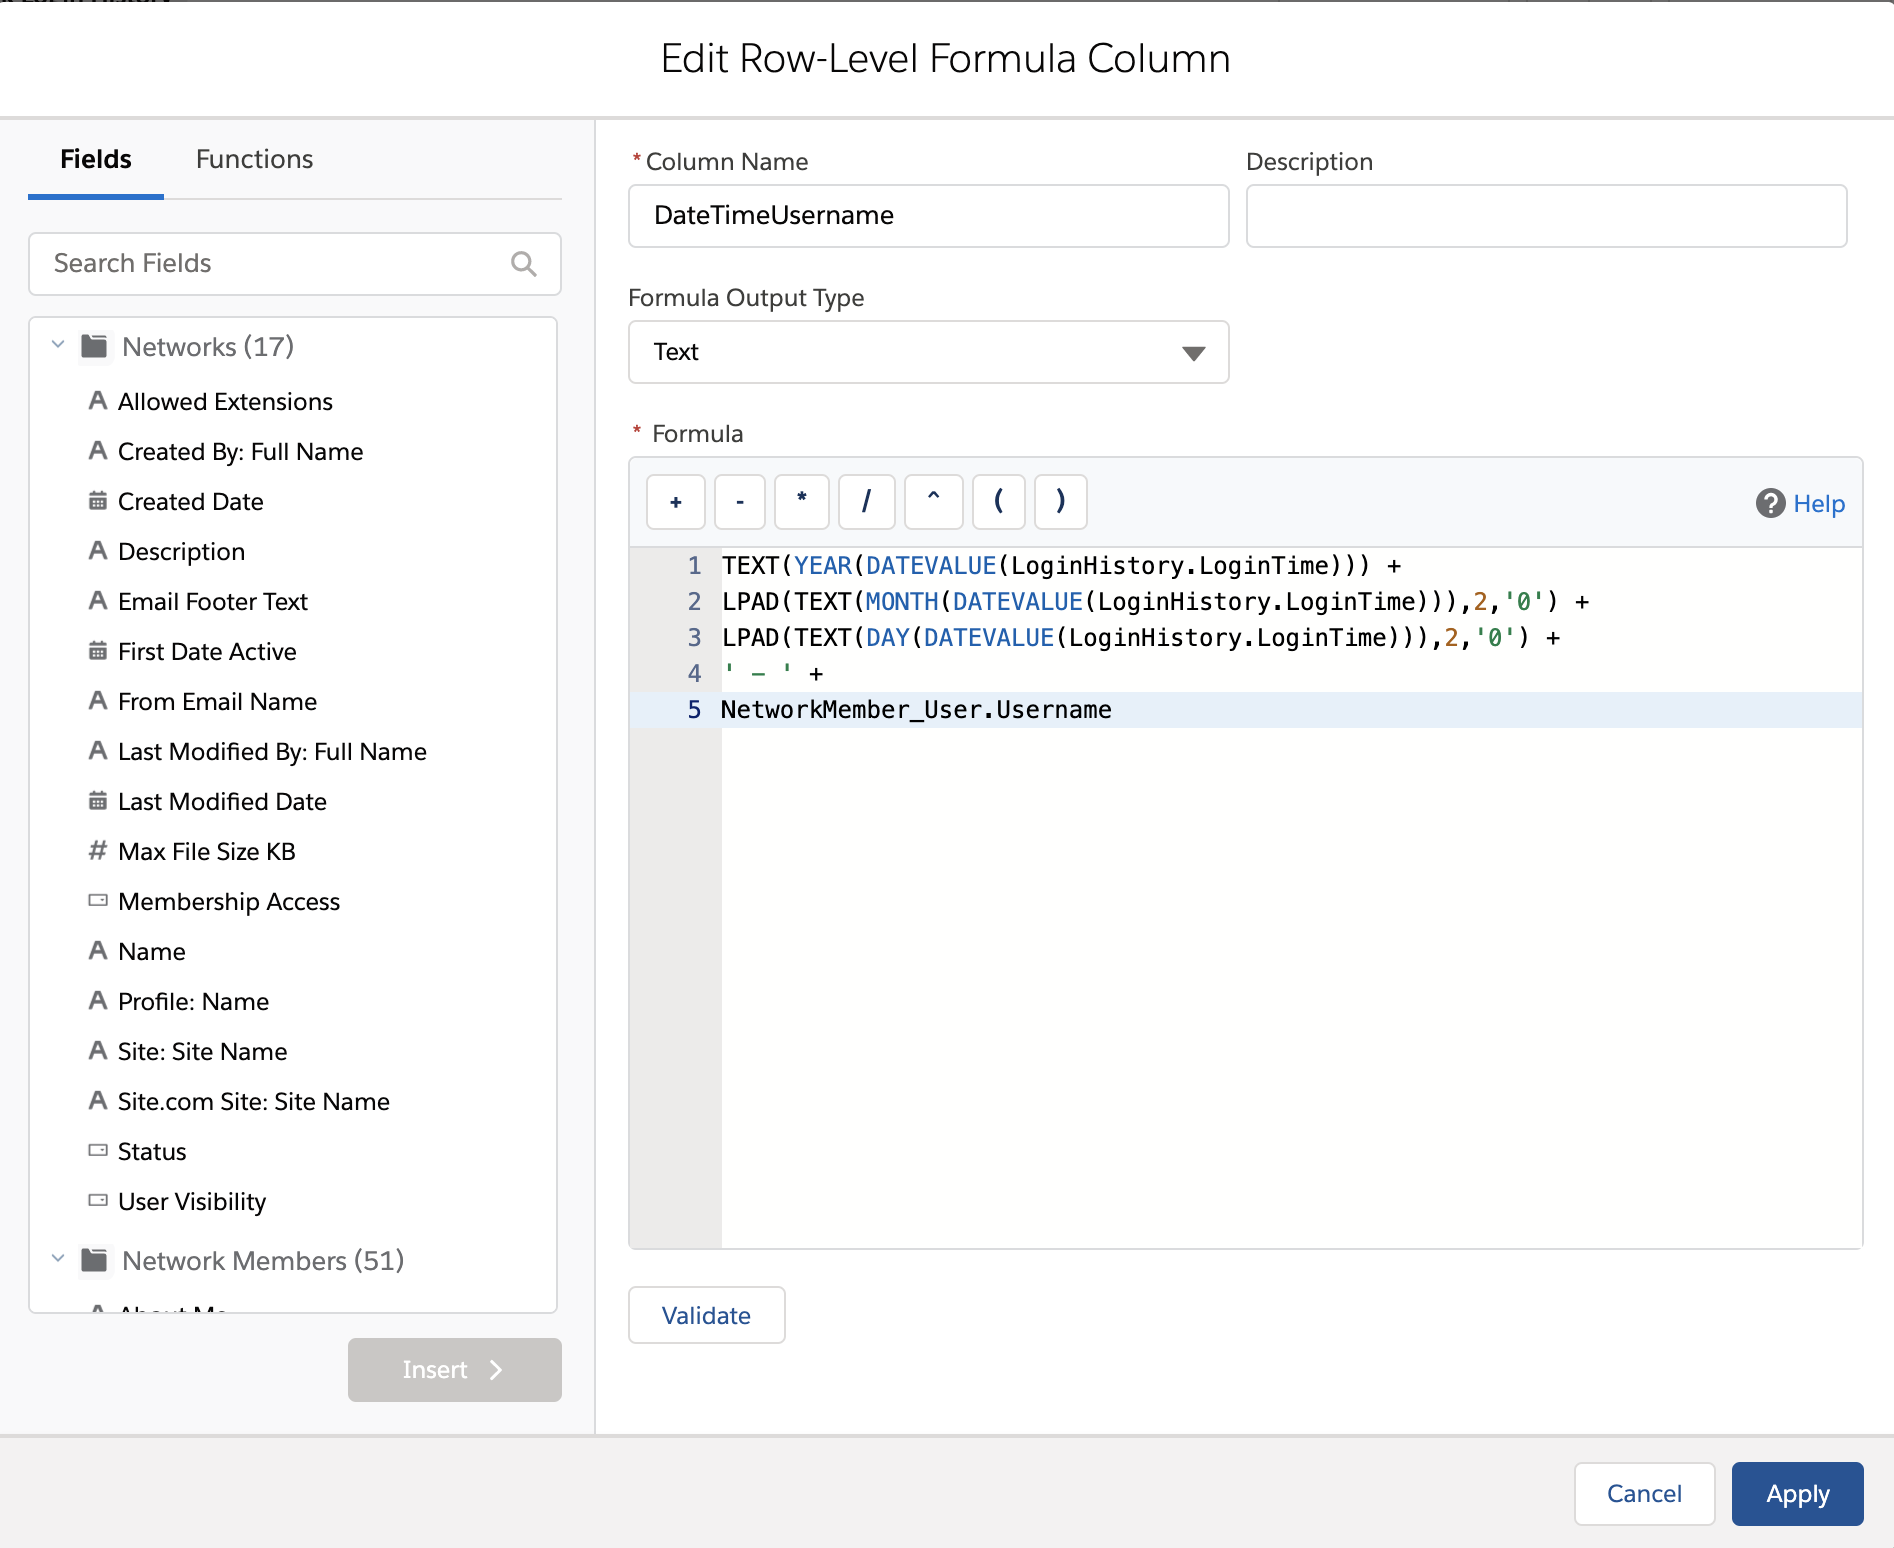This screenshot has width=1894, height=1548.
Task: Insert a close parenthesis
Action: pos(1060,502)
